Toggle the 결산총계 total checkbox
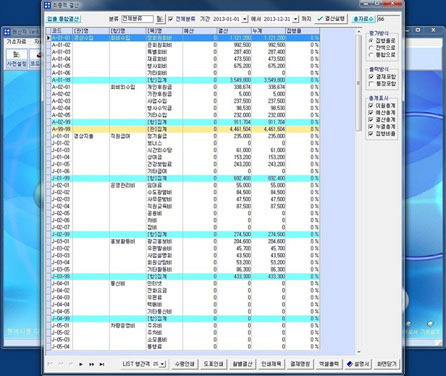This screenshot has width=446, height=376. (371, 119)
